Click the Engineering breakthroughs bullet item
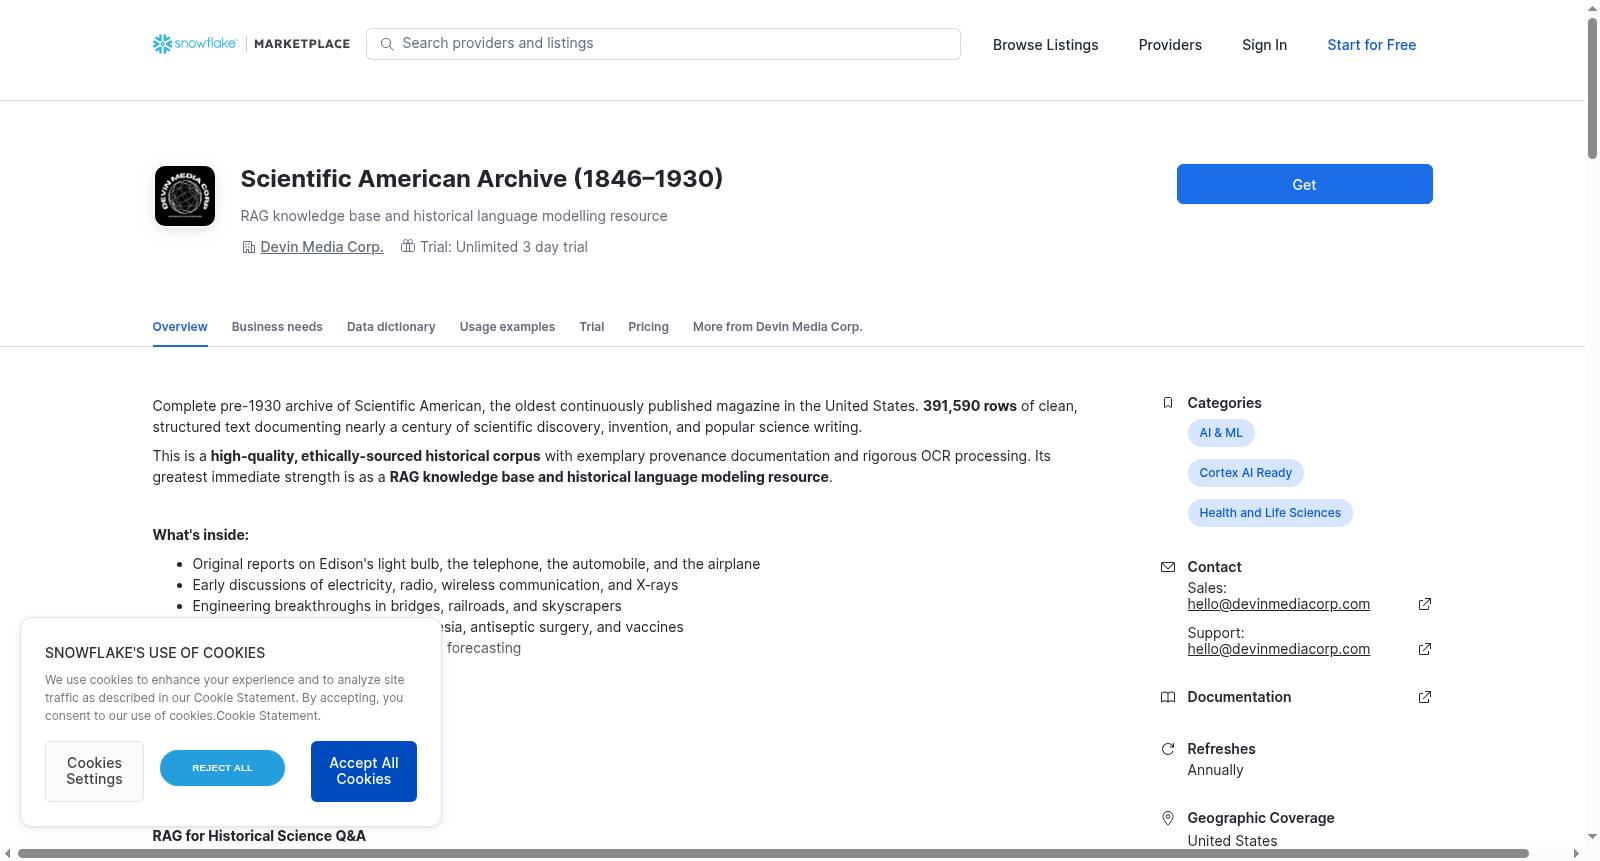The width and height of the screenshot is (1600, 861). click(x=407, y=606)
